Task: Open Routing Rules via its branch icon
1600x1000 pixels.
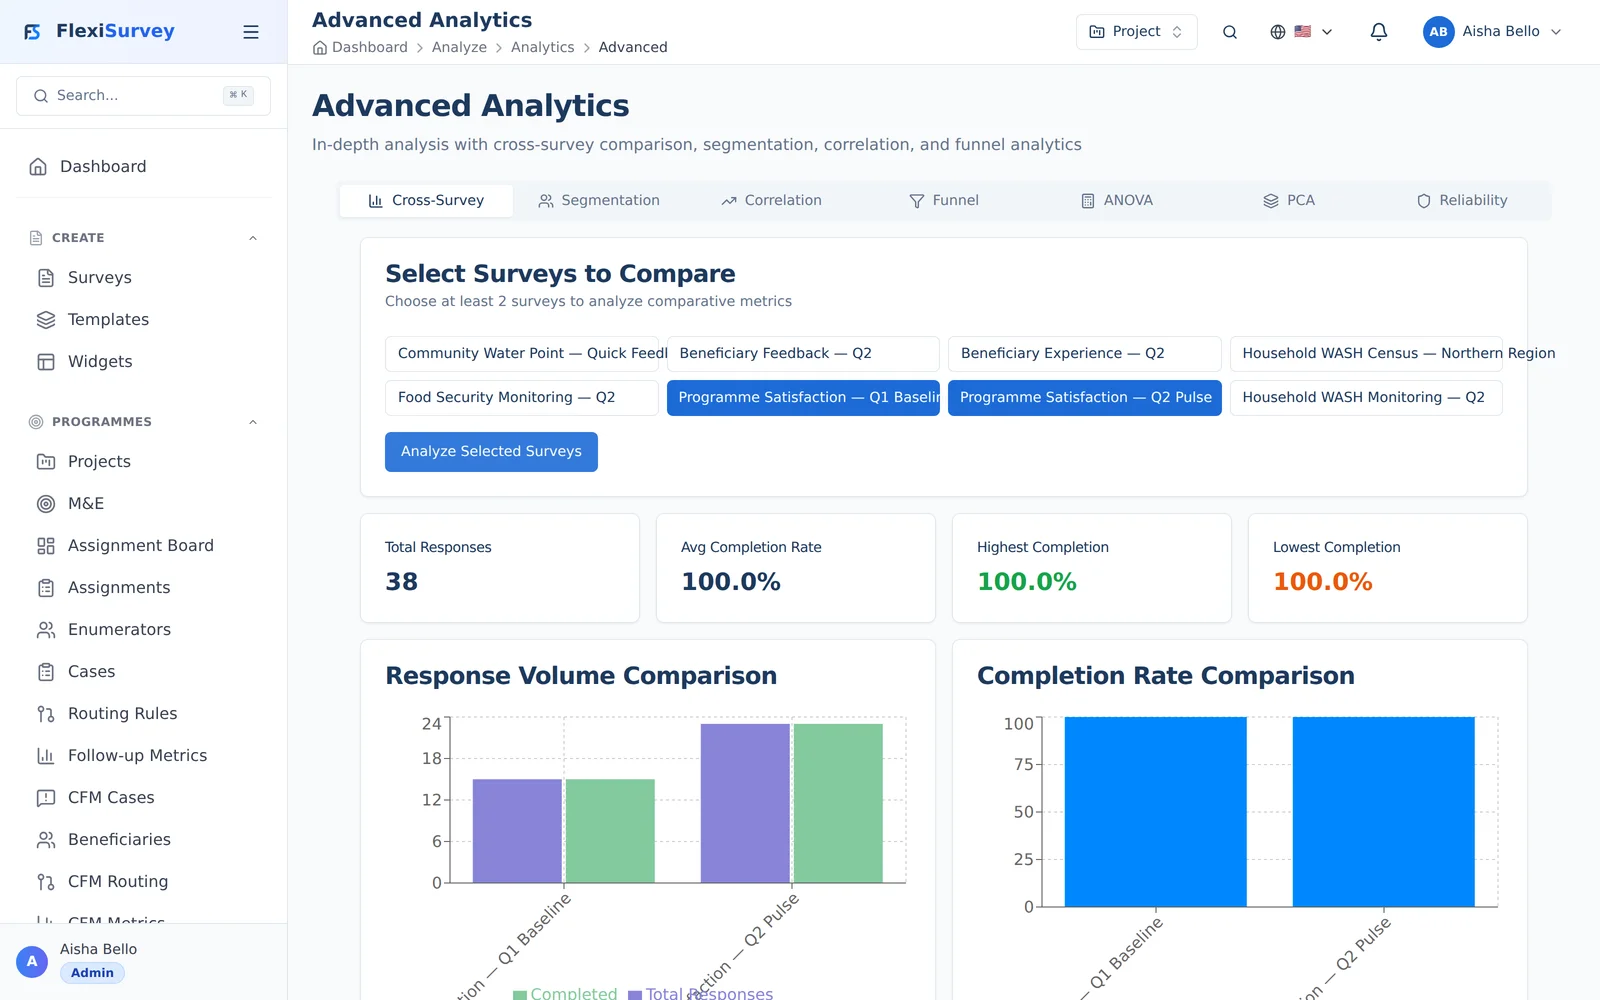Action: [46, 714]
